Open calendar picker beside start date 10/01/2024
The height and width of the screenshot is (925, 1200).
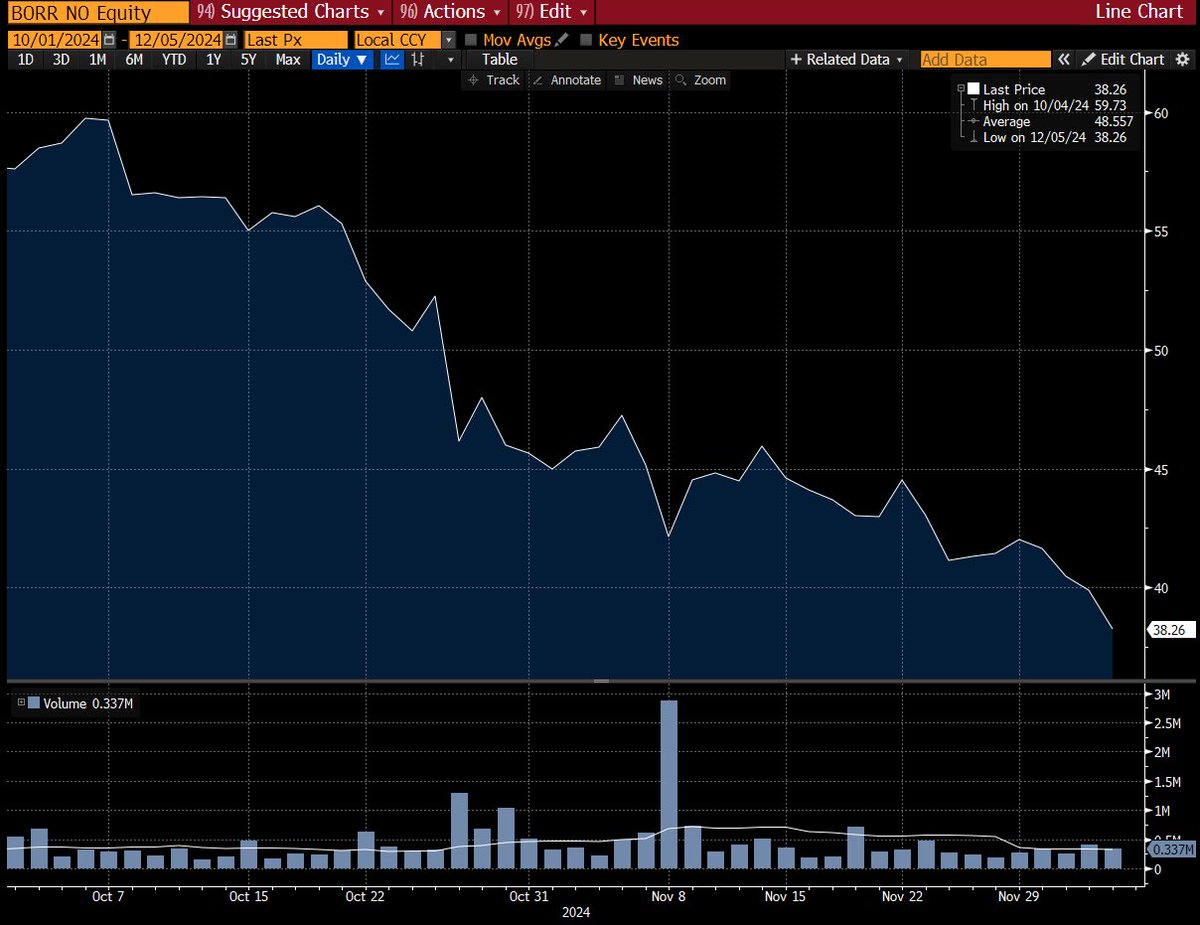(x=109, y=40)
